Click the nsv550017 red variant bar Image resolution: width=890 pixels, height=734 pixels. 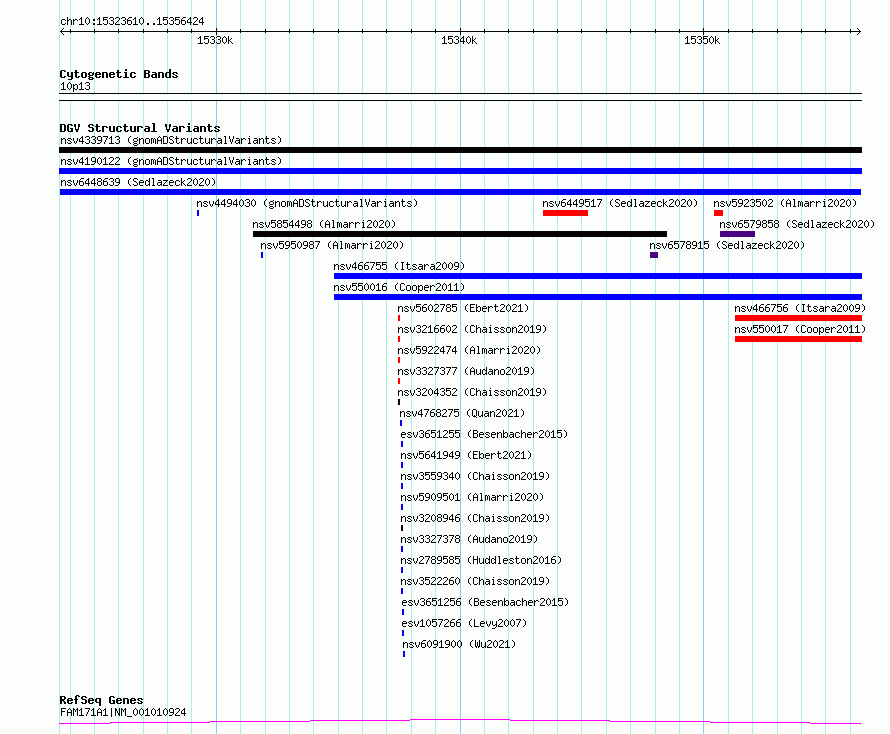[x=799, y=339]
